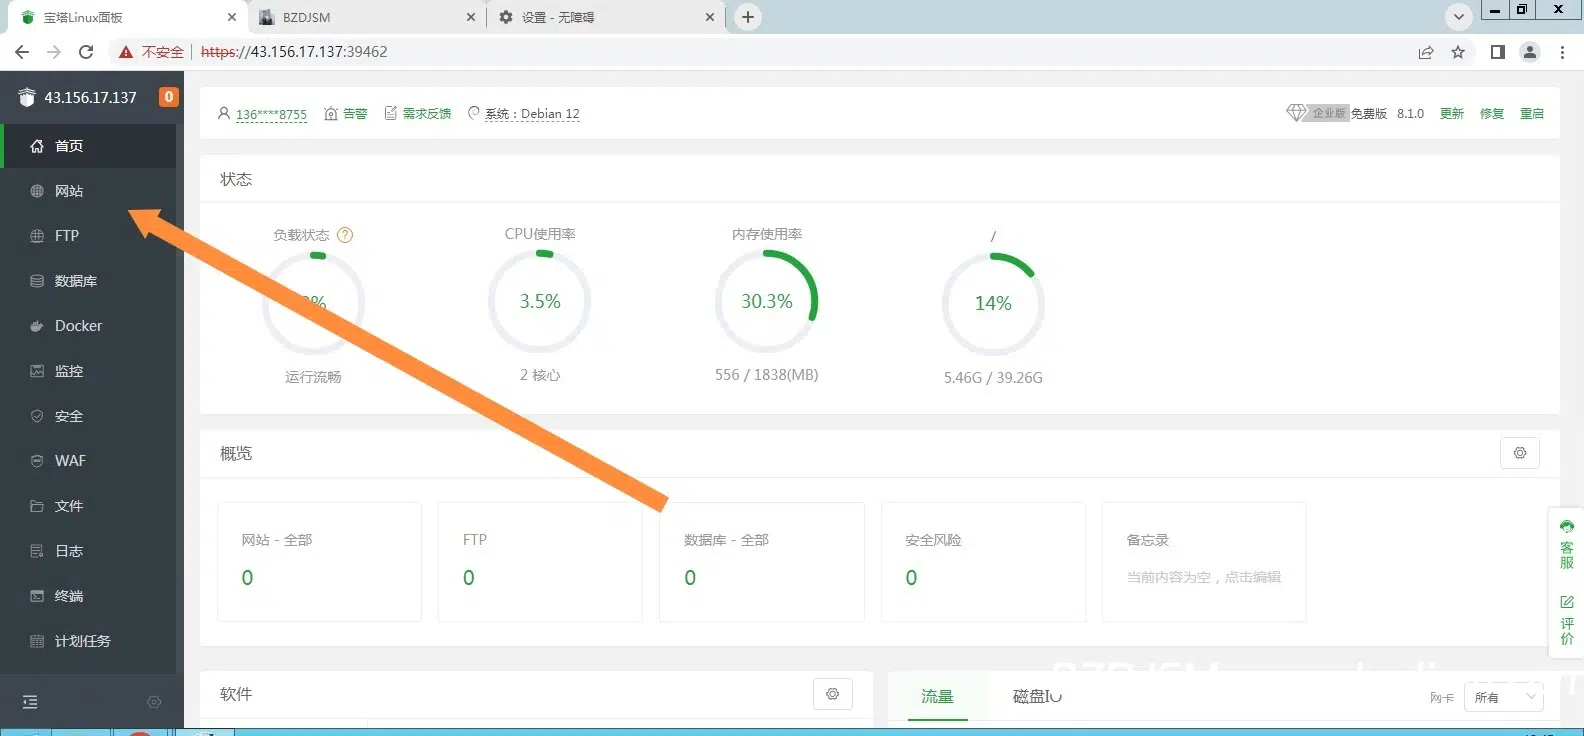1584x736 pixels.
Task: Click the 重启 restart link
Action: point(1532,114)
